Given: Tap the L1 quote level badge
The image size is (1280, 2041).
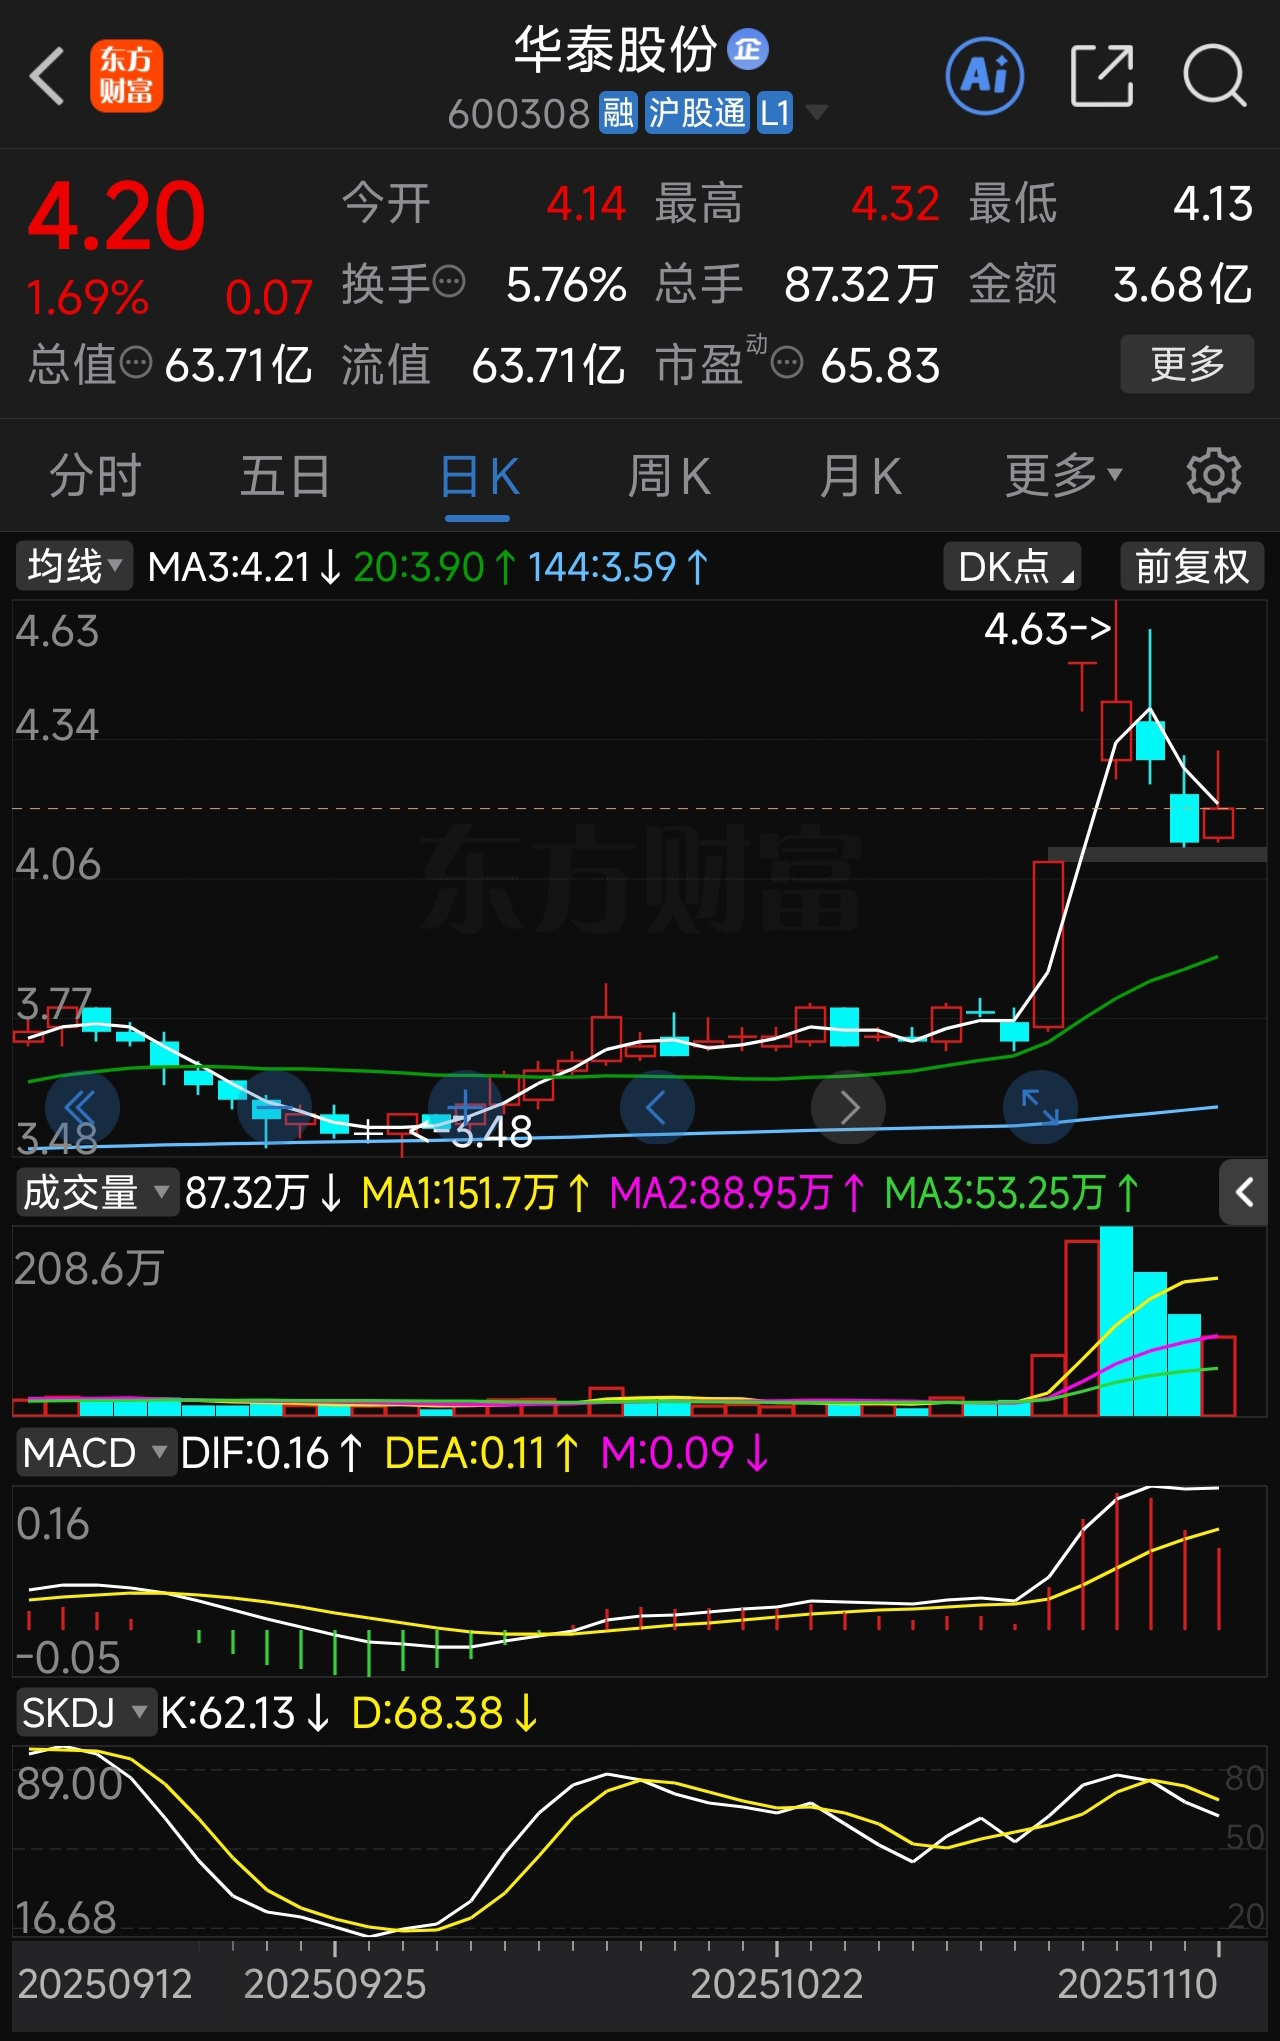Looking at the screenshot, I should 775,113.
